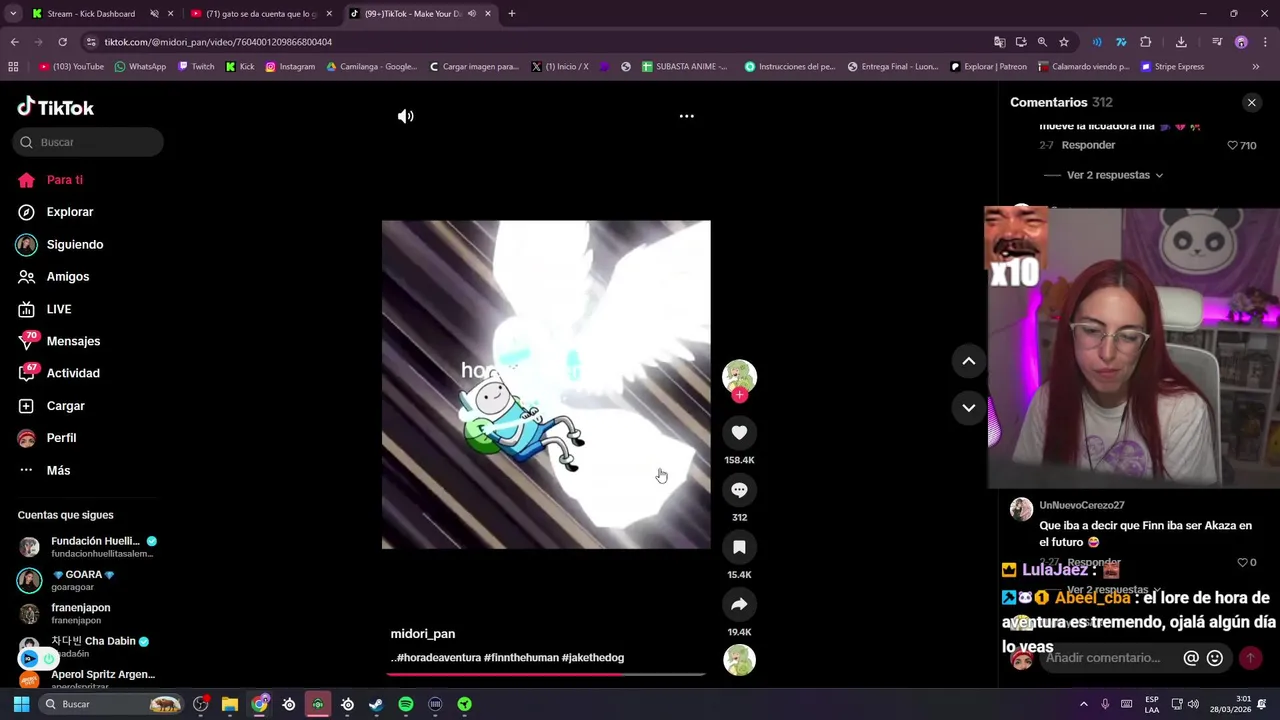This screenshot has width=1280, height=720.
Task: Mute the TikTok video with the speaker icon
Action: click(405, 116)
